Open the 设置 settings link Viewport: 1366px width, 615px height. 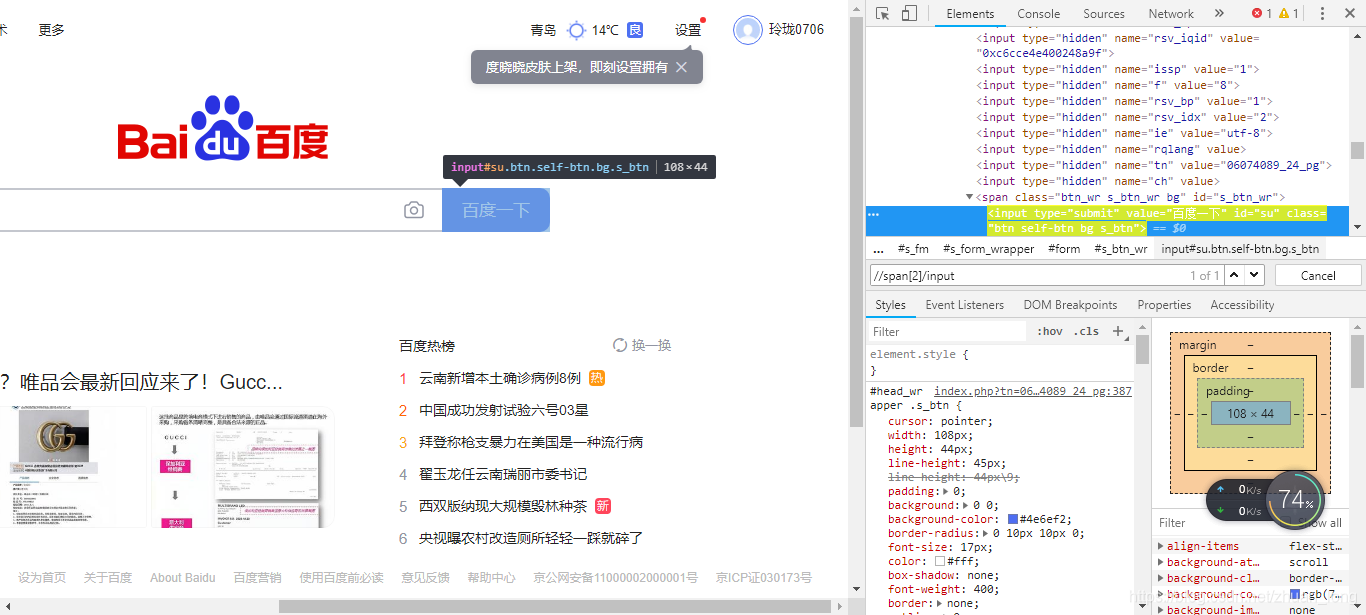pos(688,30)
